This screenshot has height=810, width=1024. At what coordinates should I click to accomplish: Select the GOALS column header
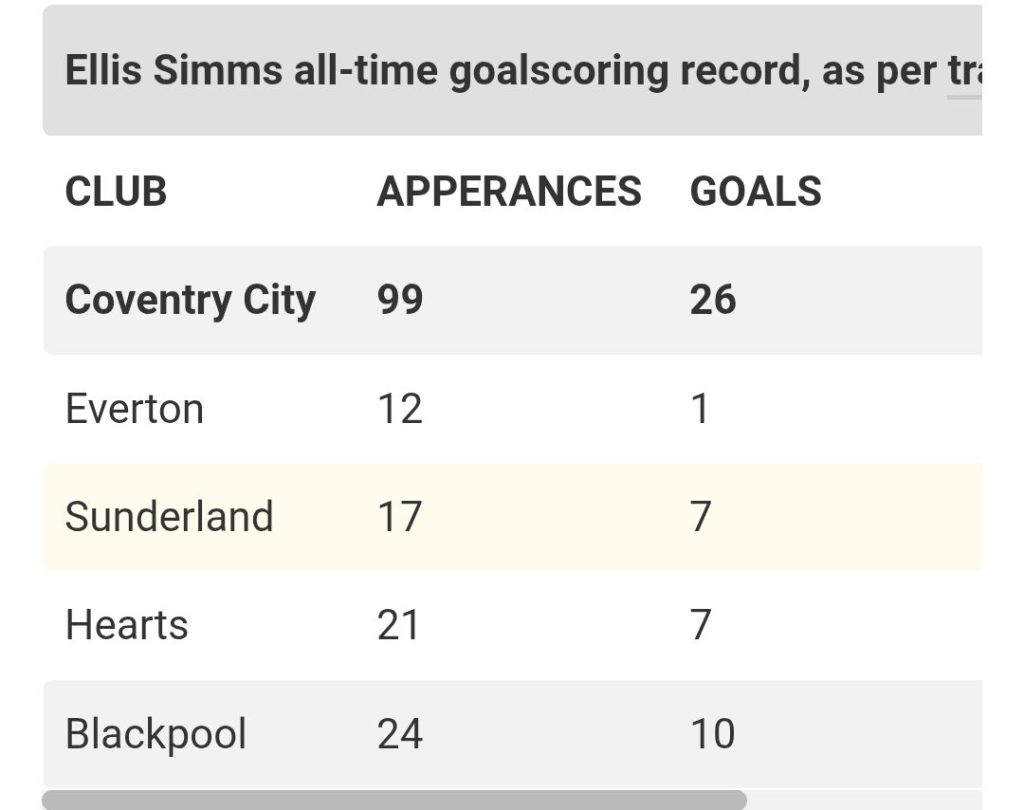click(x=756, y=191)
